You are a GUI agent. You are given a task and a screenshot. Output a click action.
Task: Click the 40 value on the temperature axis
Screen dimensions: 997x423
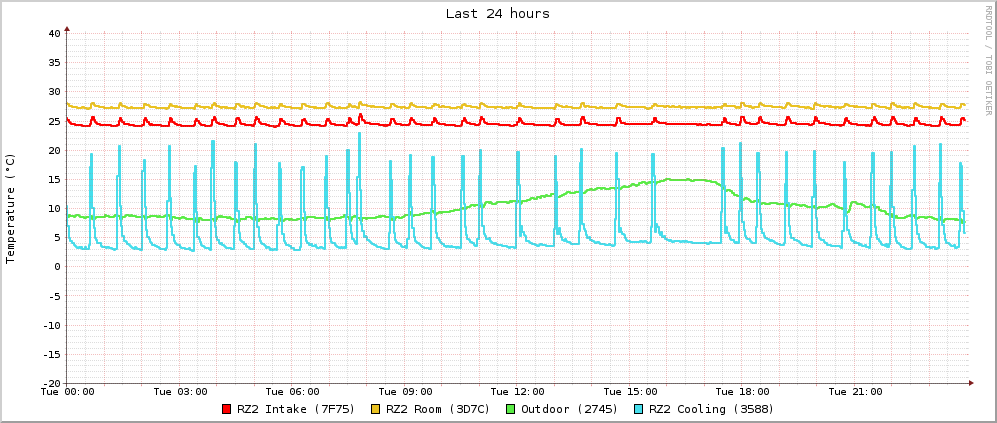(x=54, y=33)
